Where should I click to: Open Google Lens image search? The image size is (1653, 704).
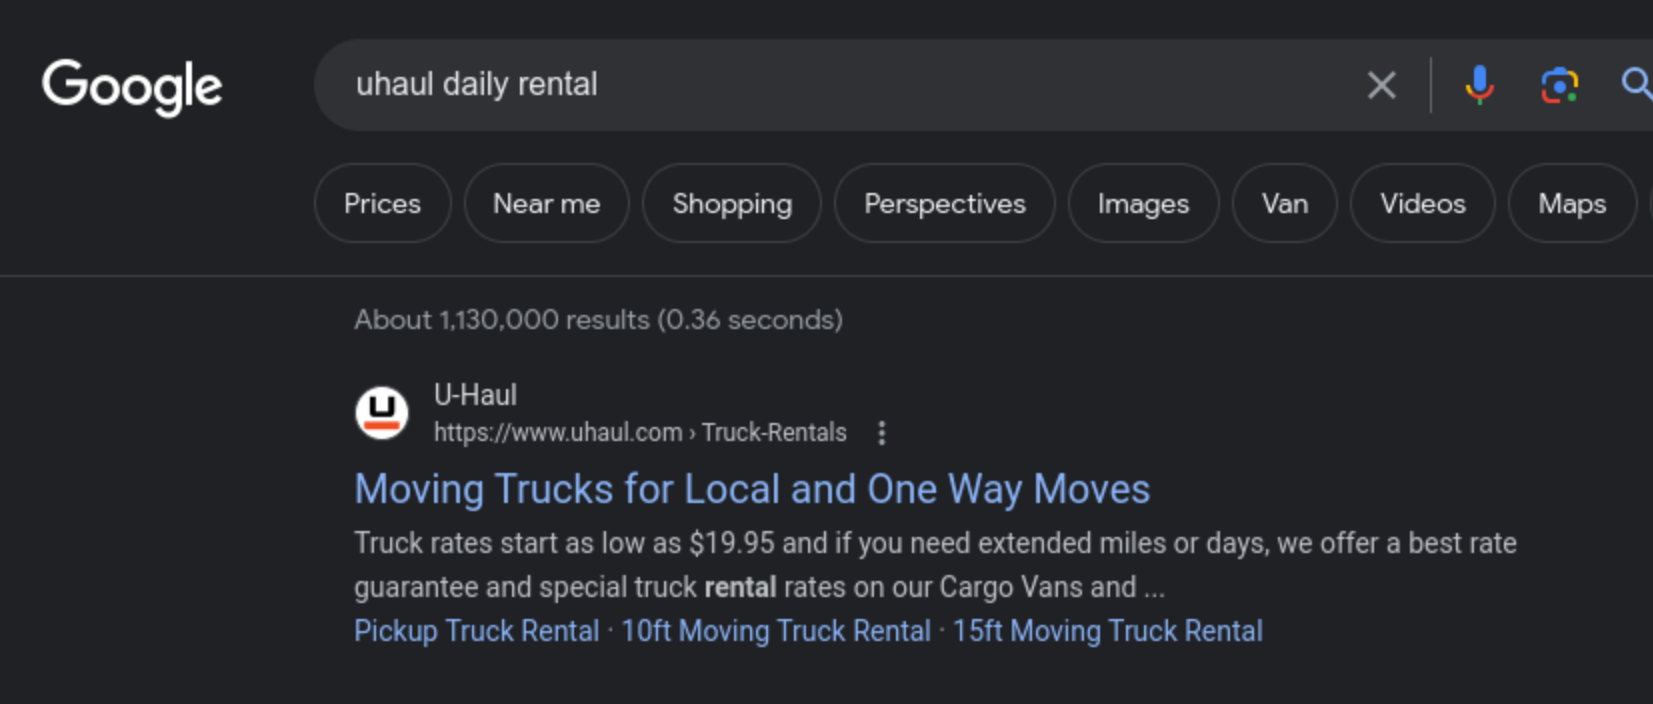pos(1559,85)
